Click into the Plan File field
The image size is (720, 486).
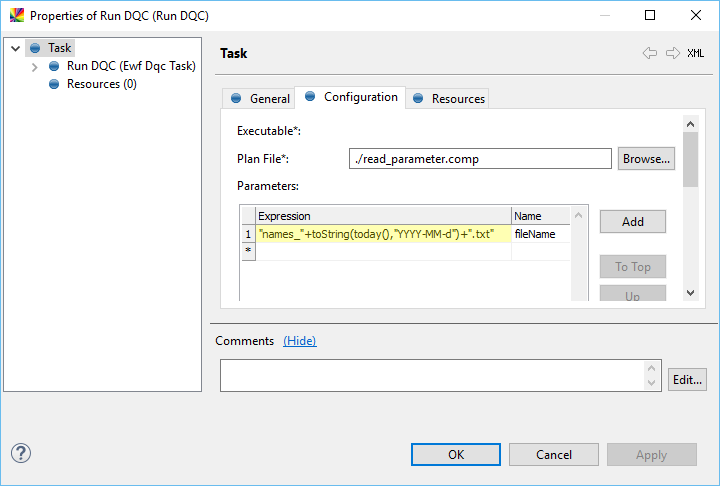click(x=480, y=159)
